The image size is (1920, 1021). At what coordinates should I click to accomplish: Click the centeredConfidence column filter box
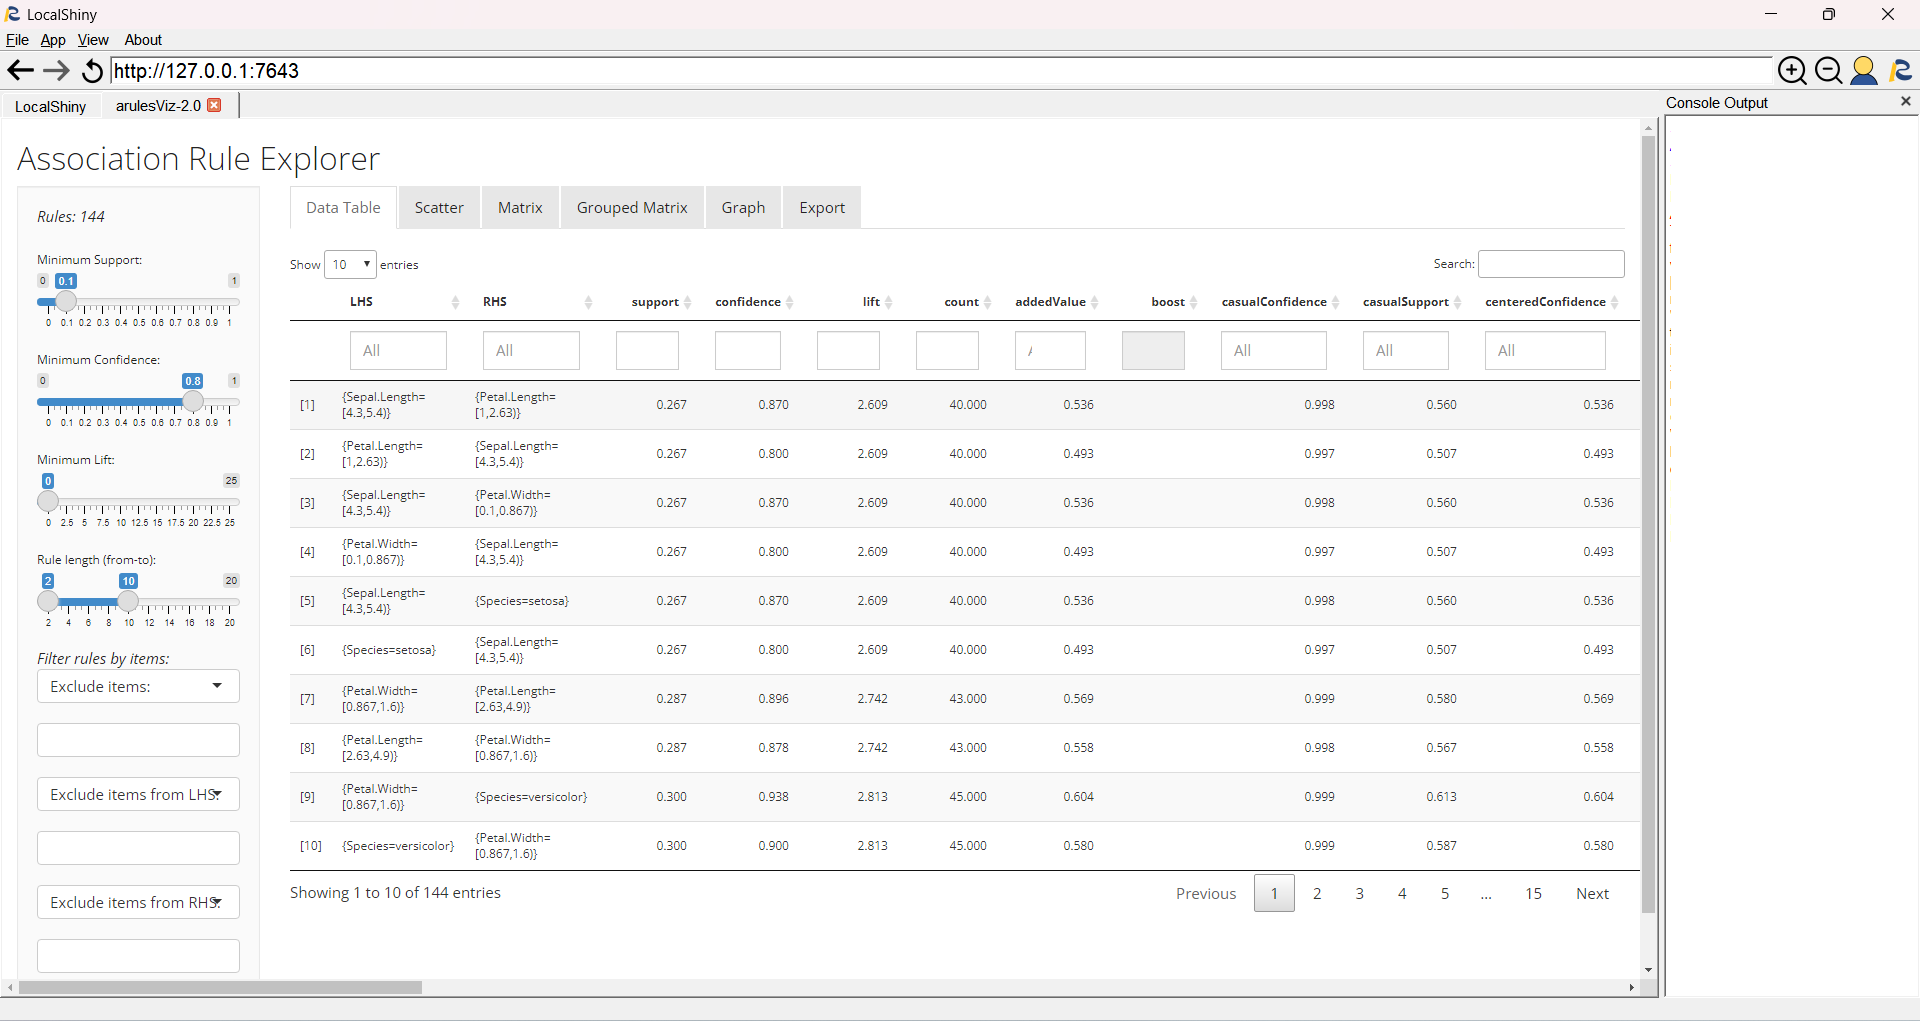tap(1545, 350)
